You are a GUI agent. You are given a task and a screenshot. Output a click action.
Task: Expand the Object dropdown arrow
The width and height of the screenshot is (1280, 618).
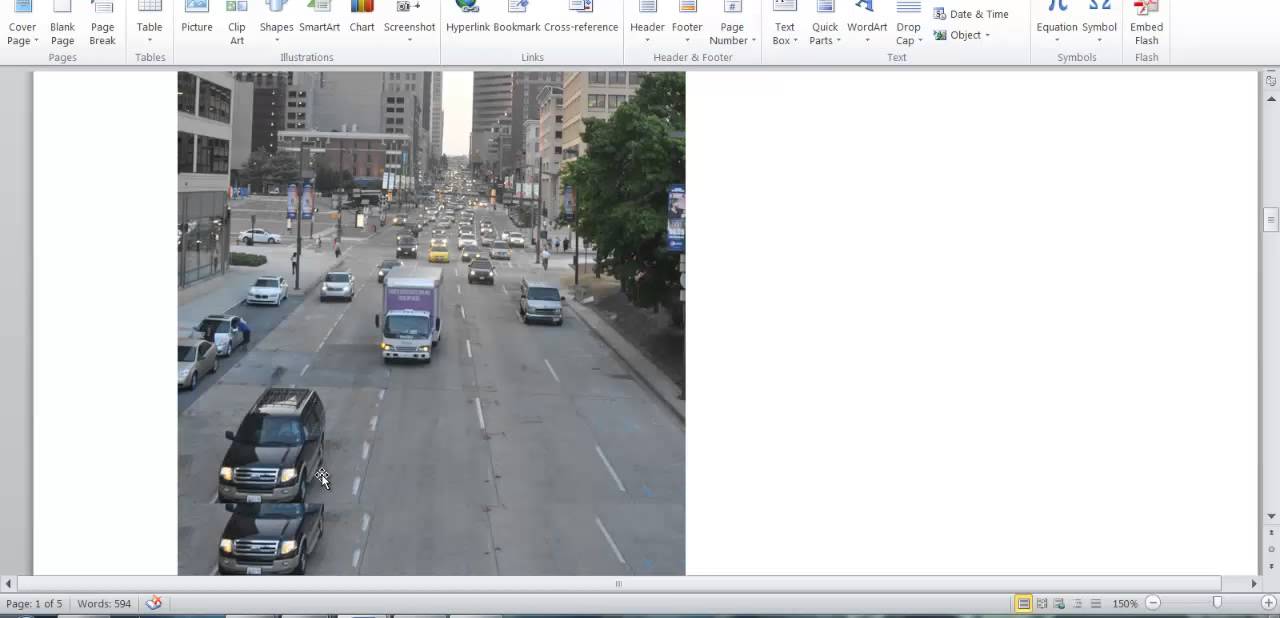coord(987,35)
